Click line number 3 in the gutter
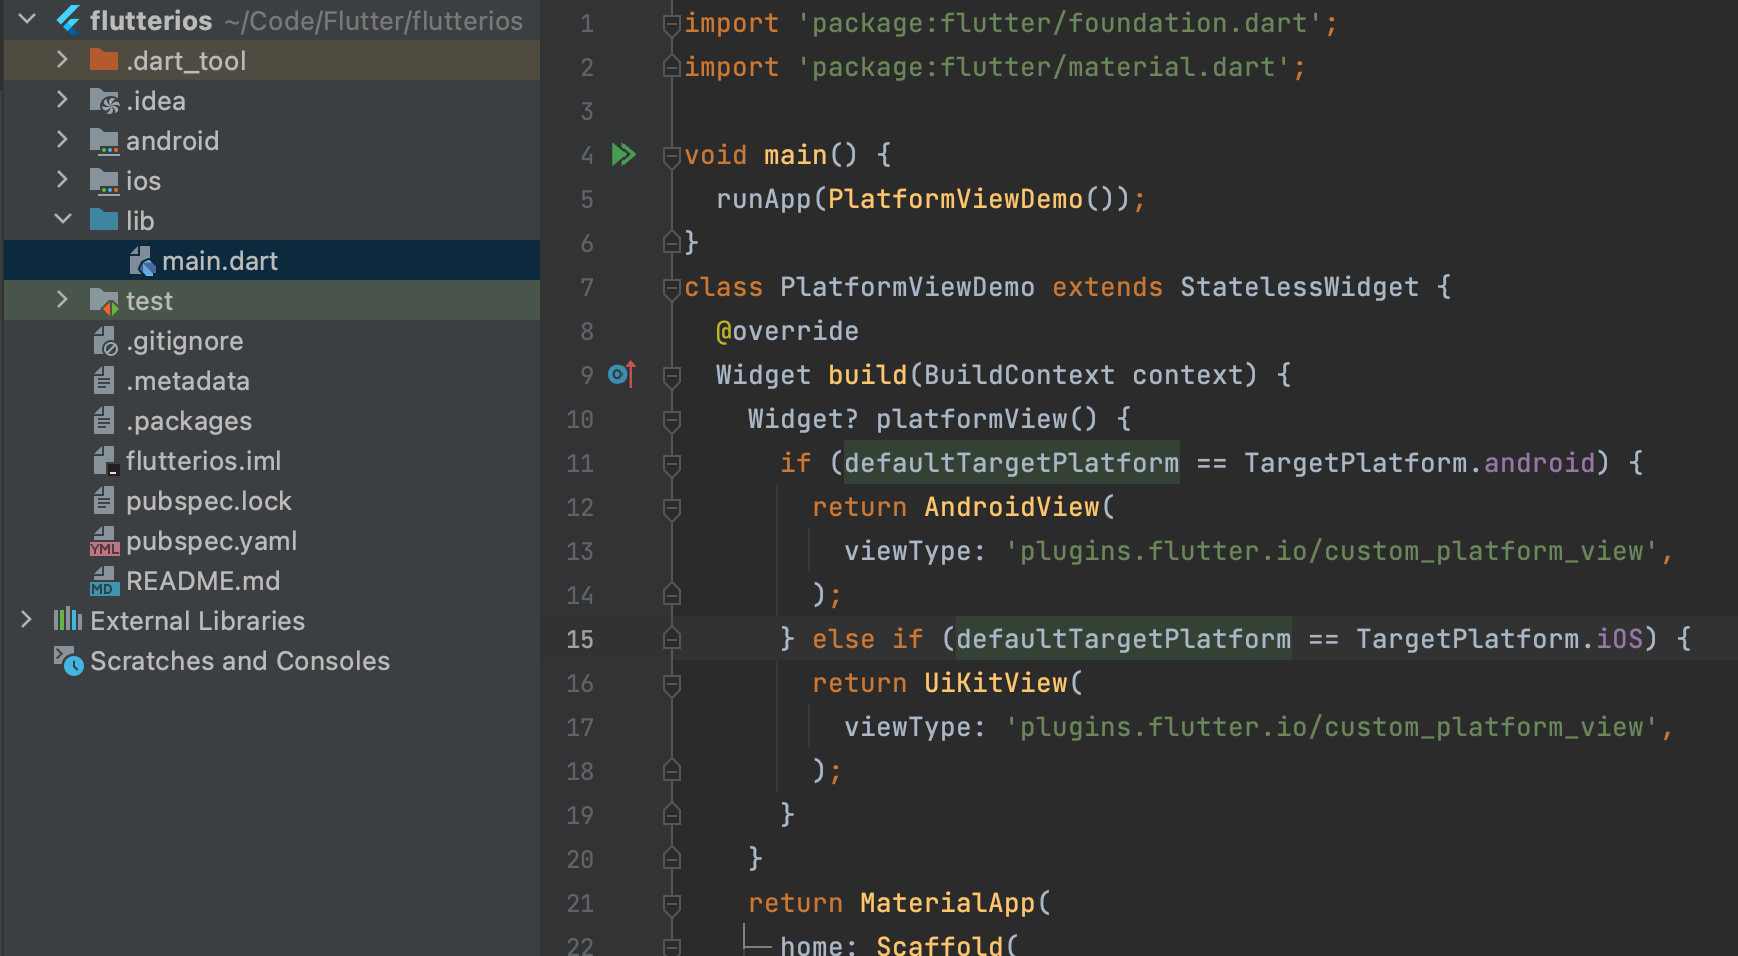Image resolution: width=1738 pixels, height=956 pixels. point(587,111)
